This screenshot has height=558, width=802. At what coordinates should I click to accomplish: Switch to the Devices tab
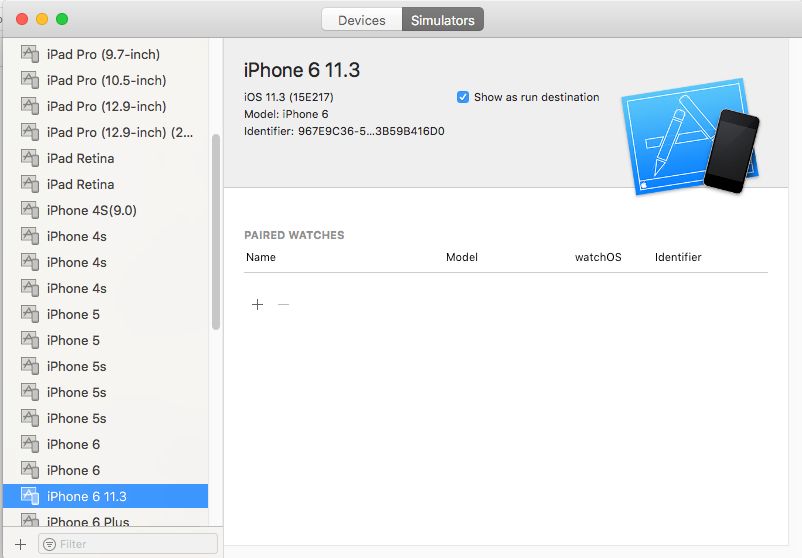362,20
